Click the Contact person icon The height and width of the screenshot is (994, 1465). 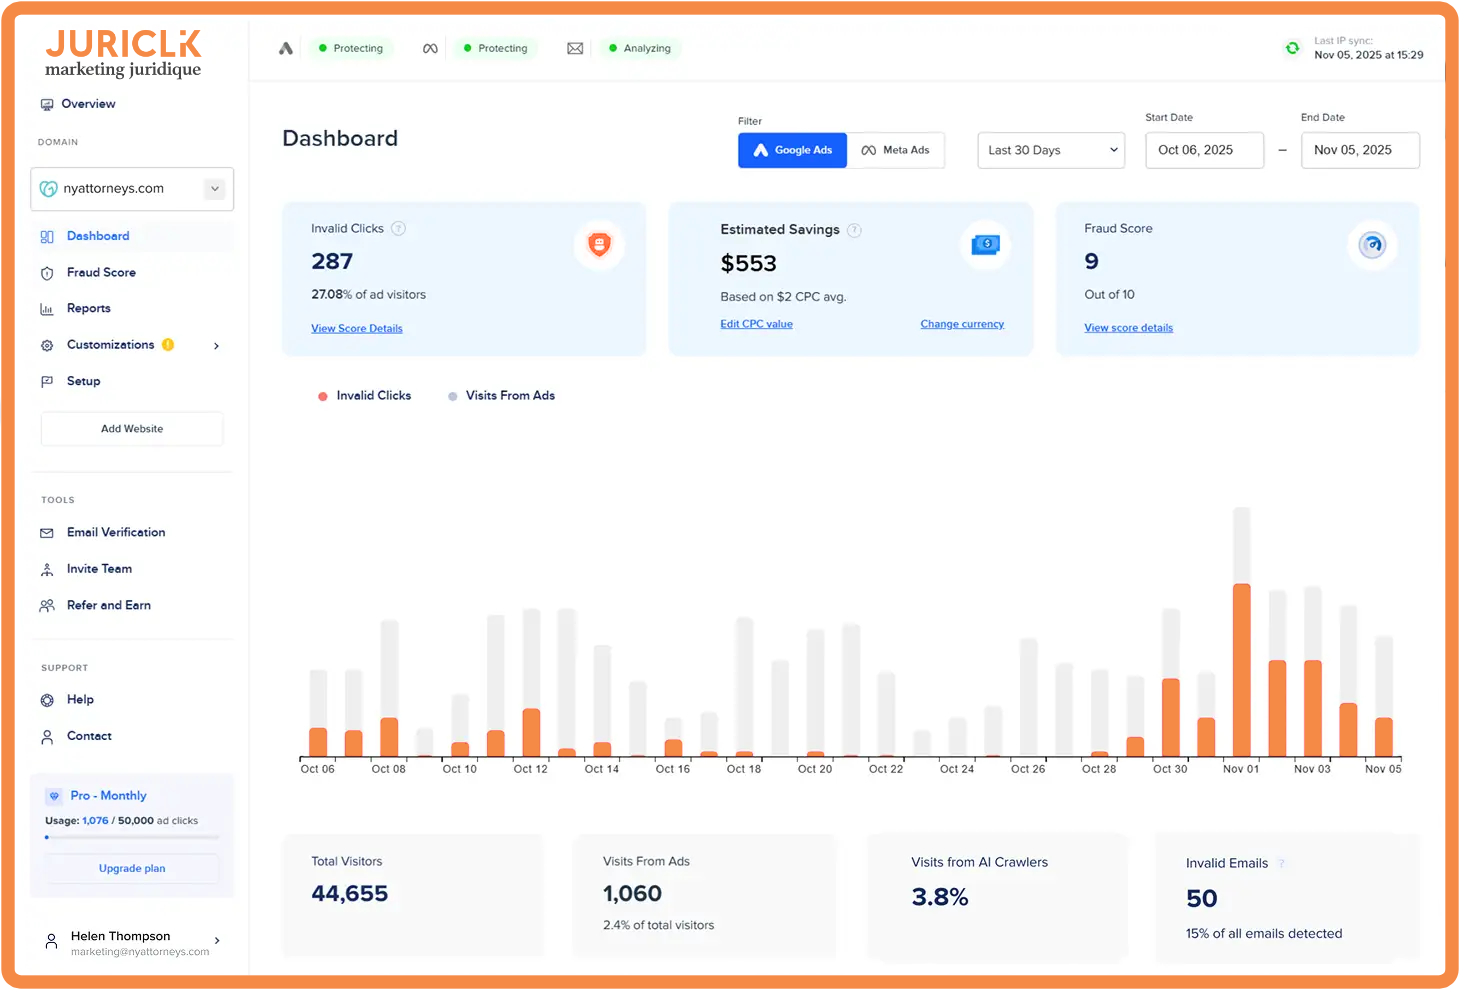pos(47,737)
